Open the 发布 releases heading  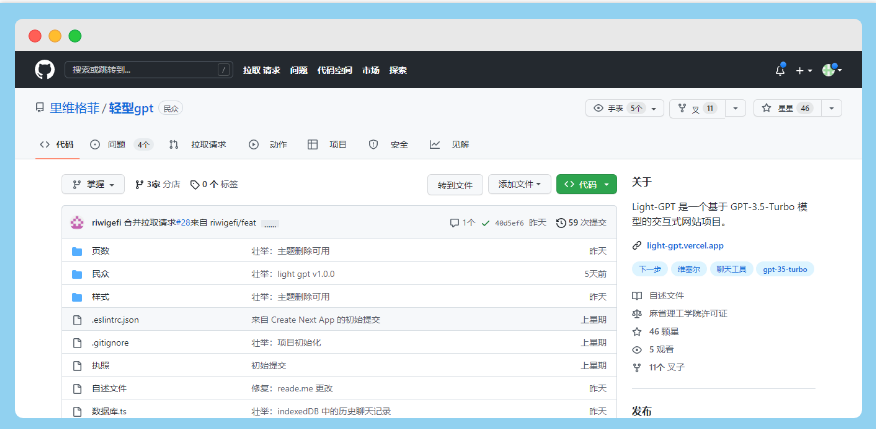pos(641,412)
